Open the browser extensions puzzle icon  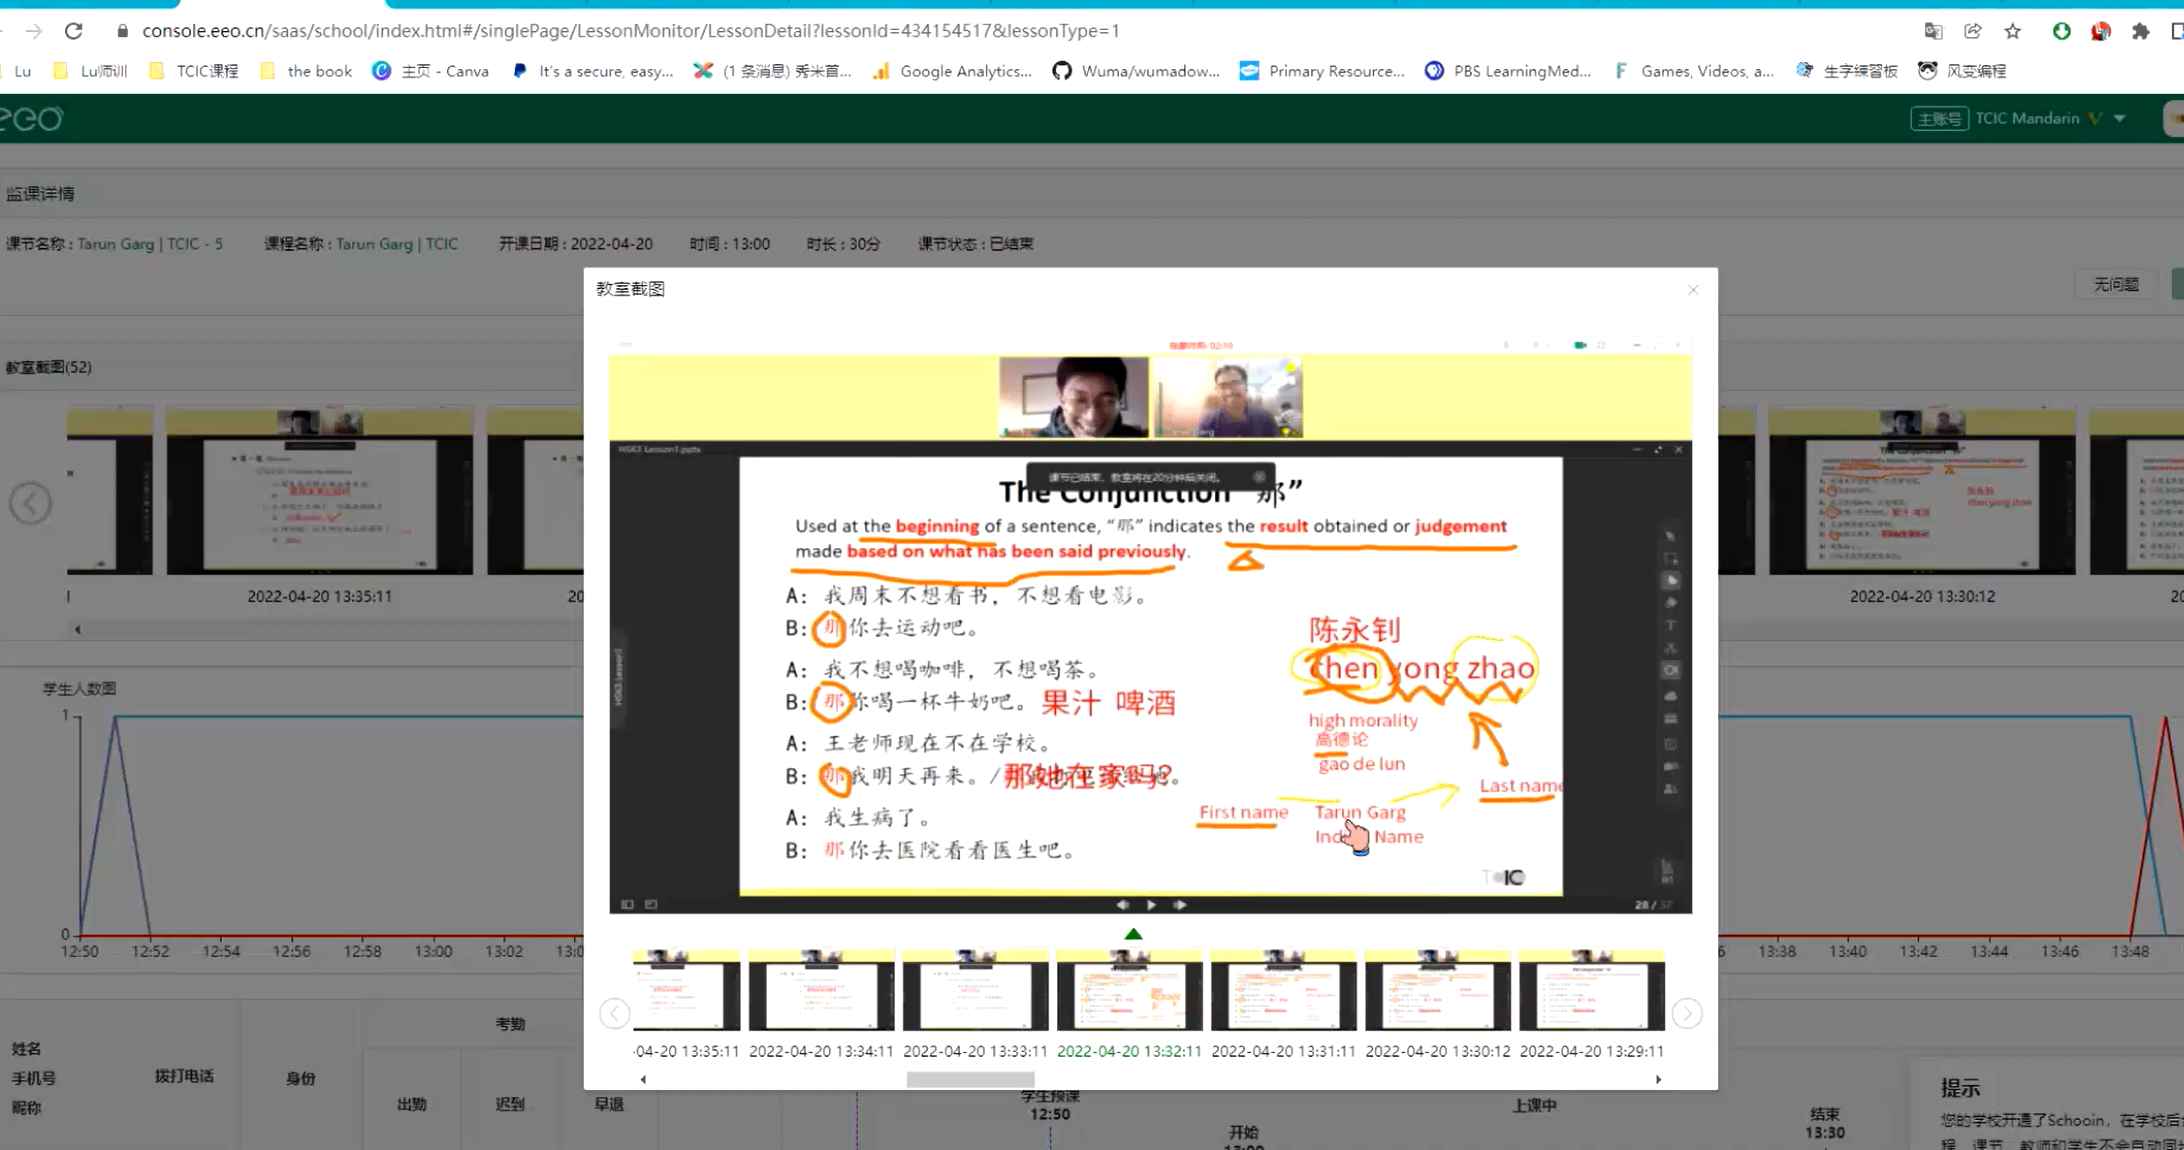pos(2140,31)
